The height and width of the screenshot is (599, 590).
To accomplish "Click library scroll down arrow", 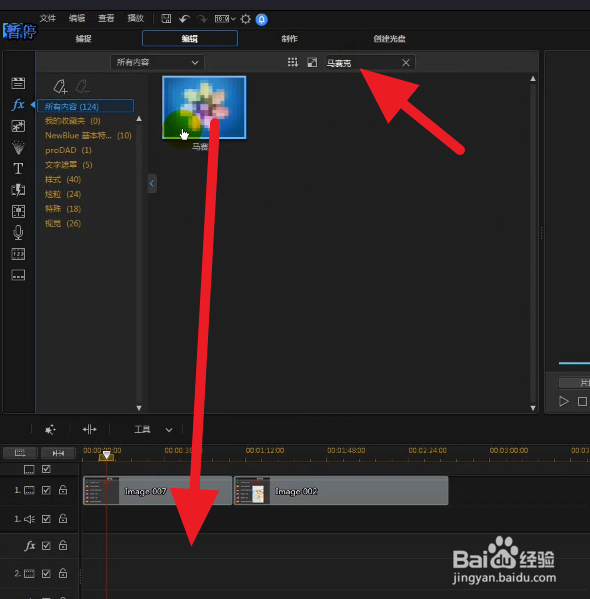I will click(x=533, y=408).
